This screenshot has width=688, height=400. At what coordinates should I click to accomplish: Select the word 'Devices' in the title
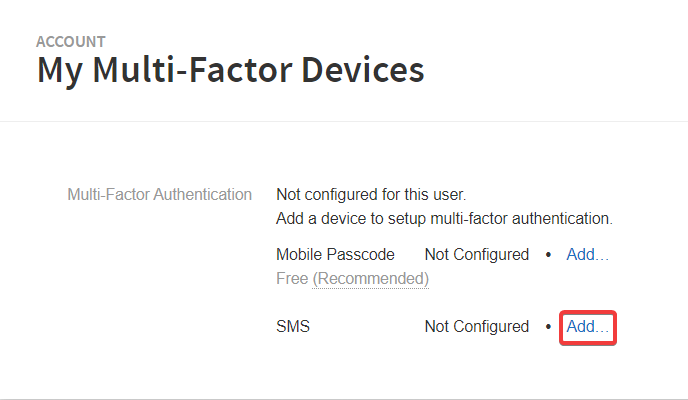pyautogui.click(x=363, y=70)
